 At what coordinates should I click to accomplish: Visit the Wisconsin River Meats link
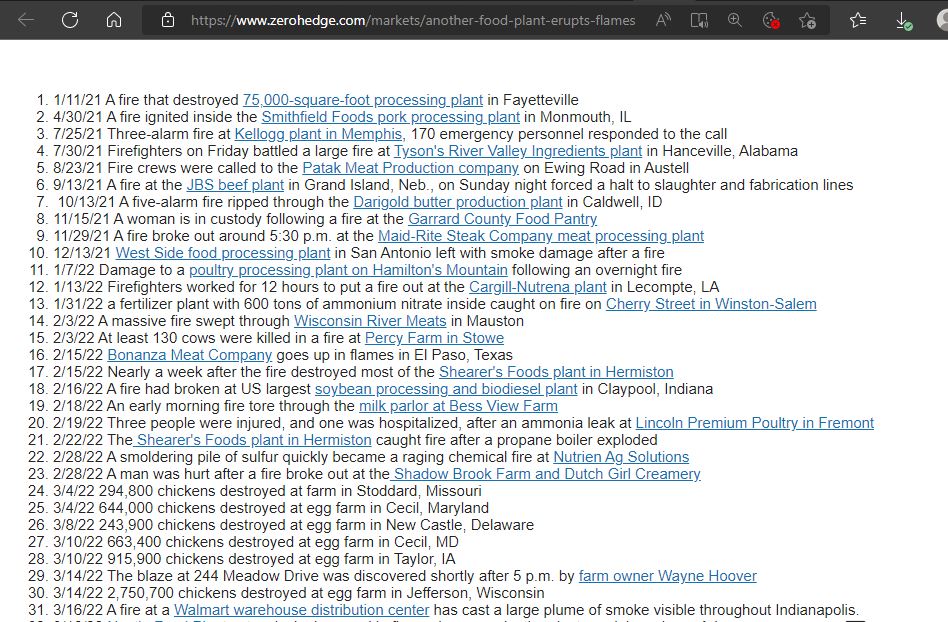click(370, 320)
